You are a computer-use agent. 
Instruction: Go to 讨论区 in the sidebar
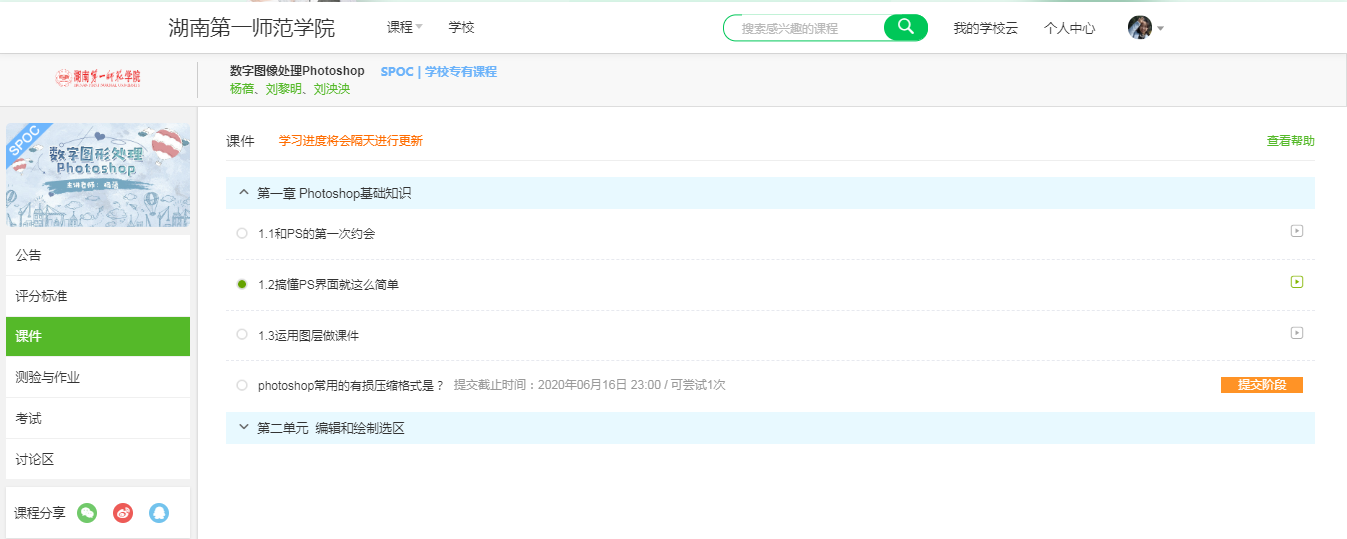coord(35,459)
